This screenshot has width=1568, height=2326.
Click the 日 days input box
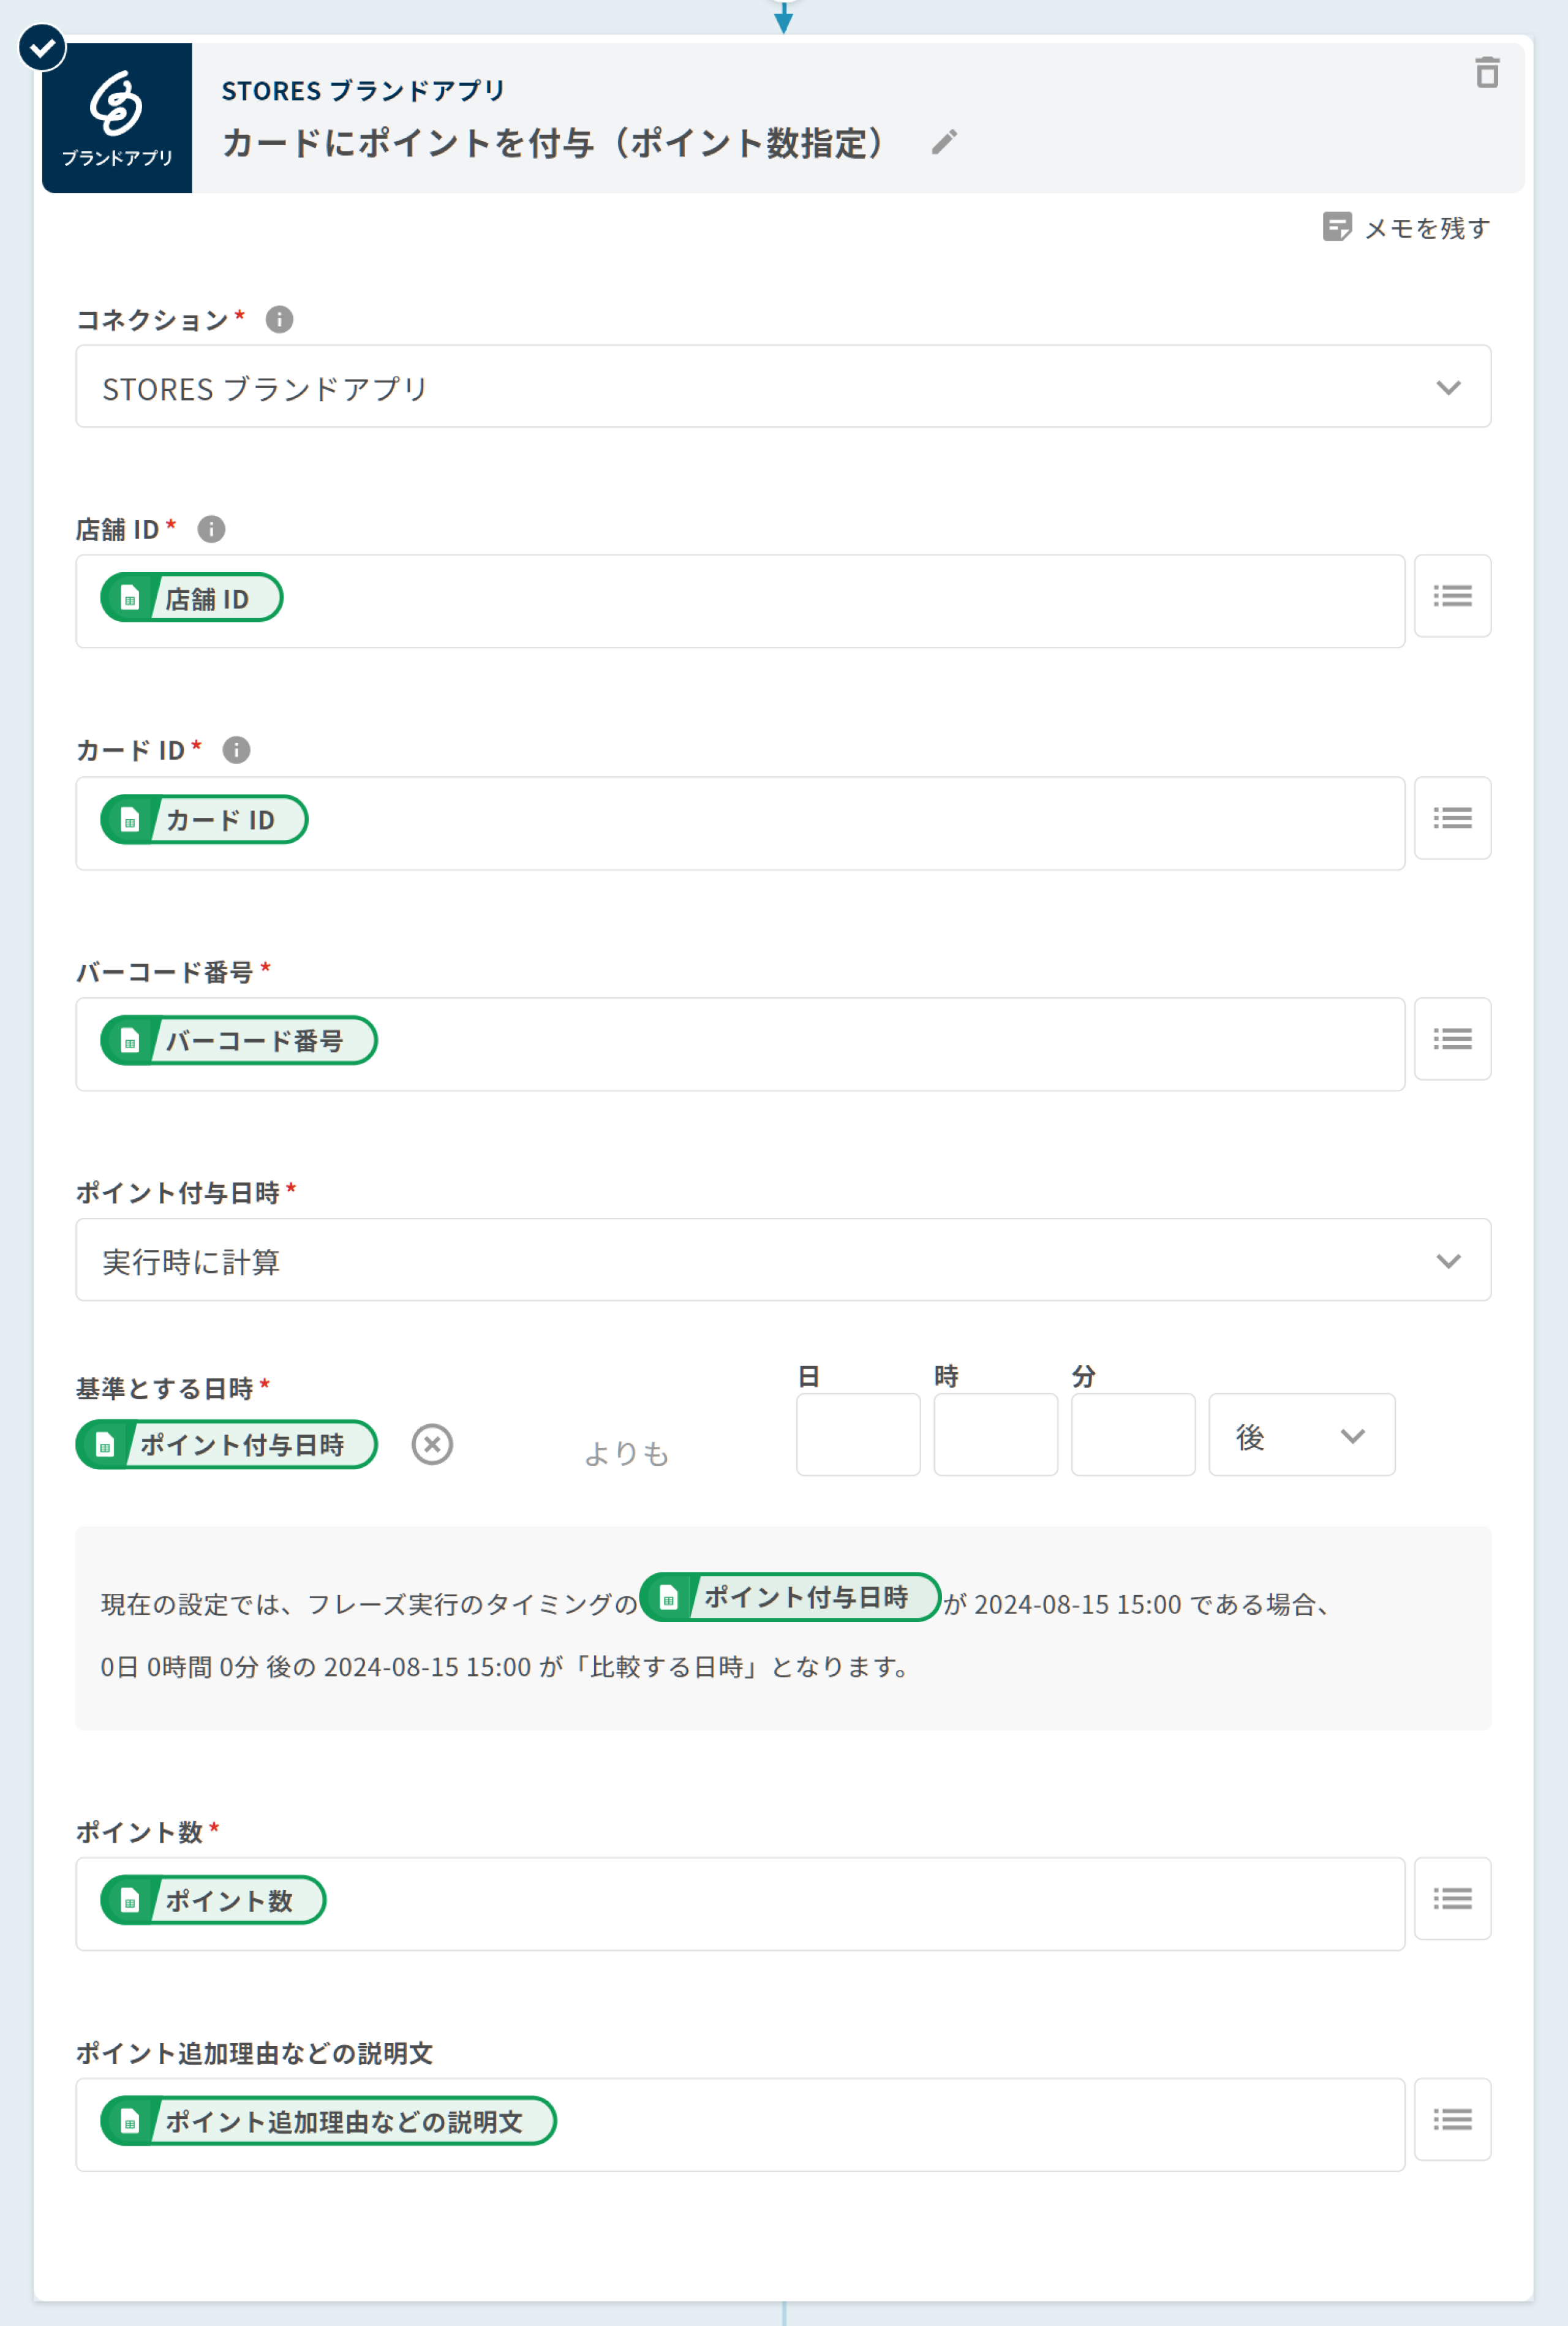pyautogui.click(x=857, y=1435)
